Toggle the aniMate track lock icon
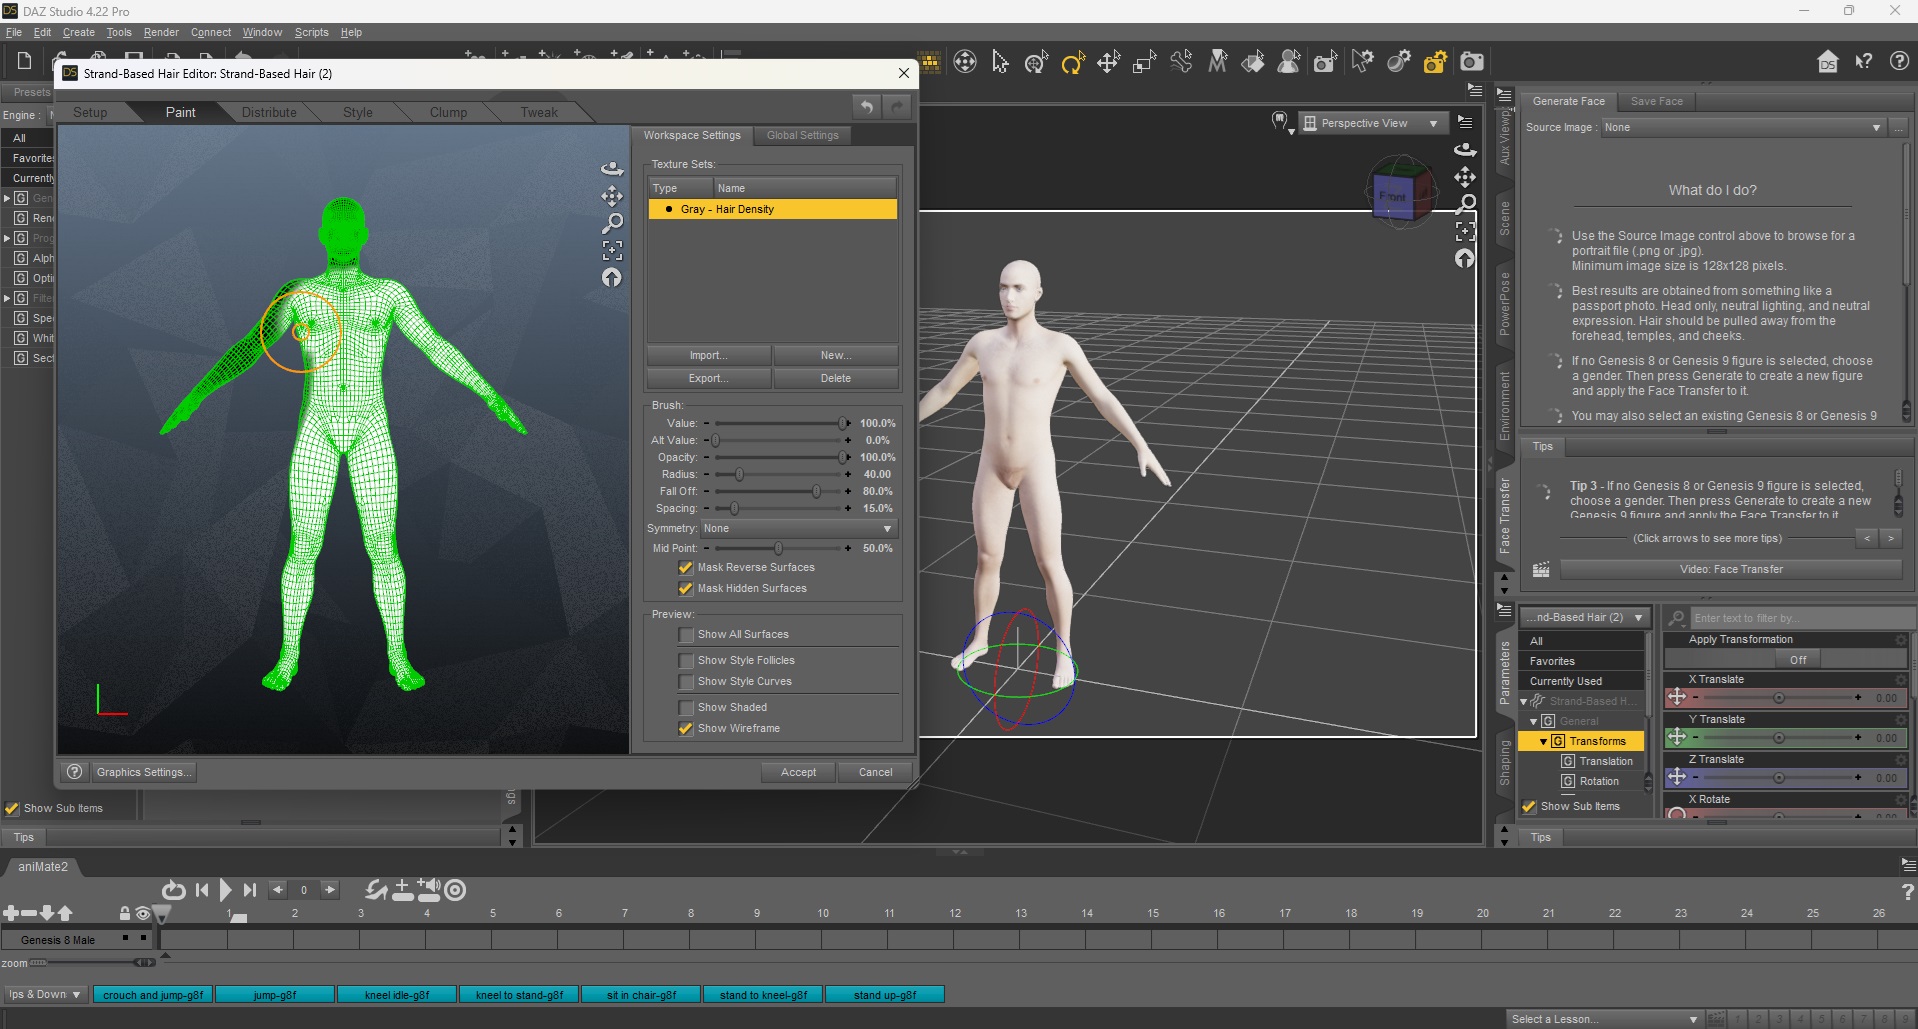 [x=124, y=913]
